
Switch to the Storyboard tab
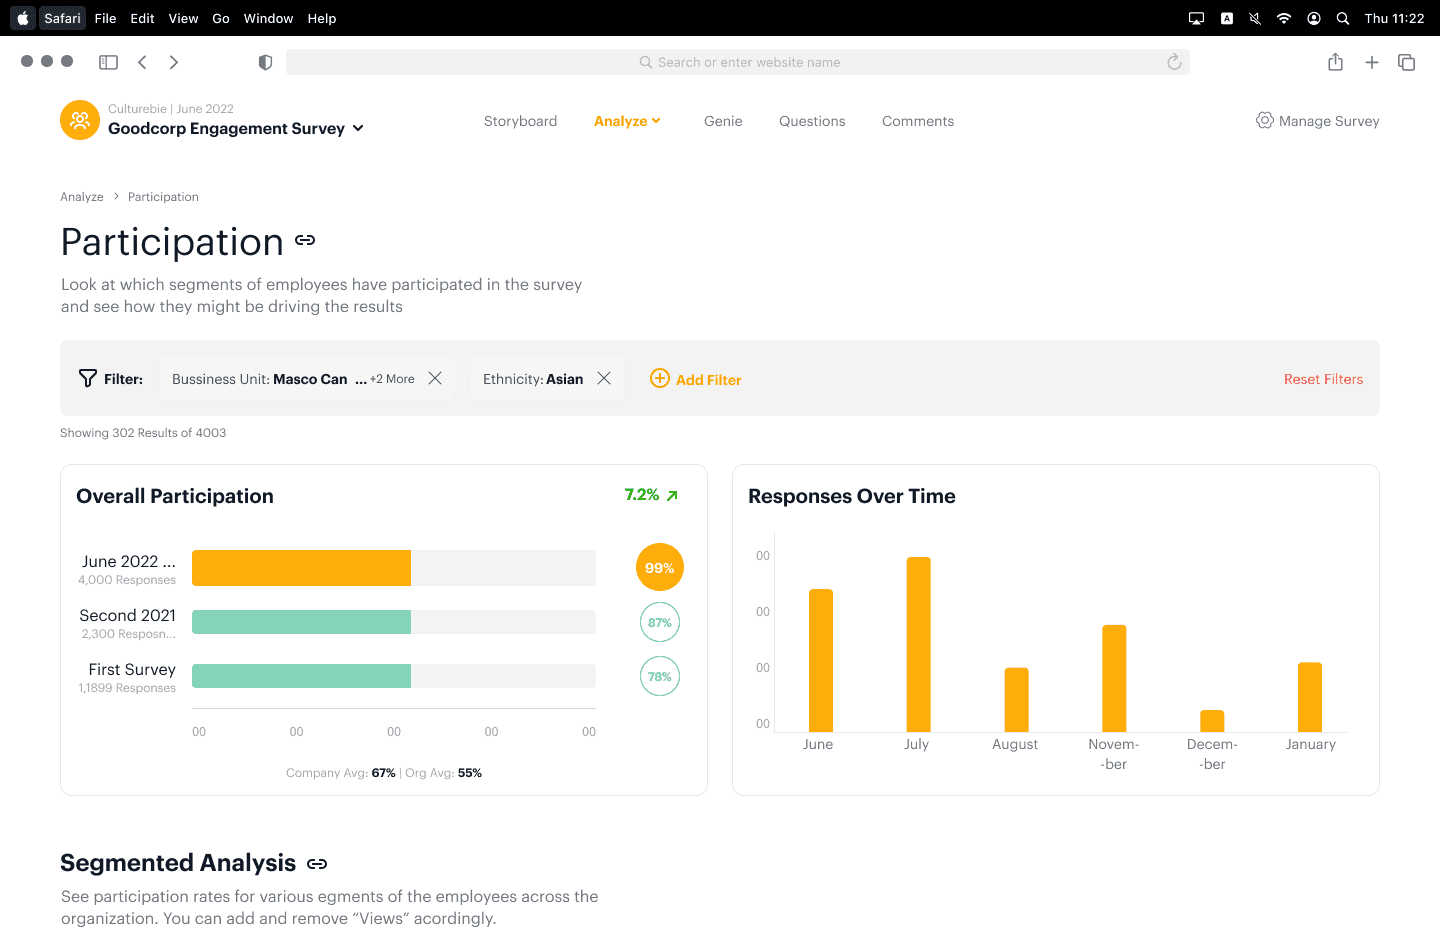[x=520, y=121]
